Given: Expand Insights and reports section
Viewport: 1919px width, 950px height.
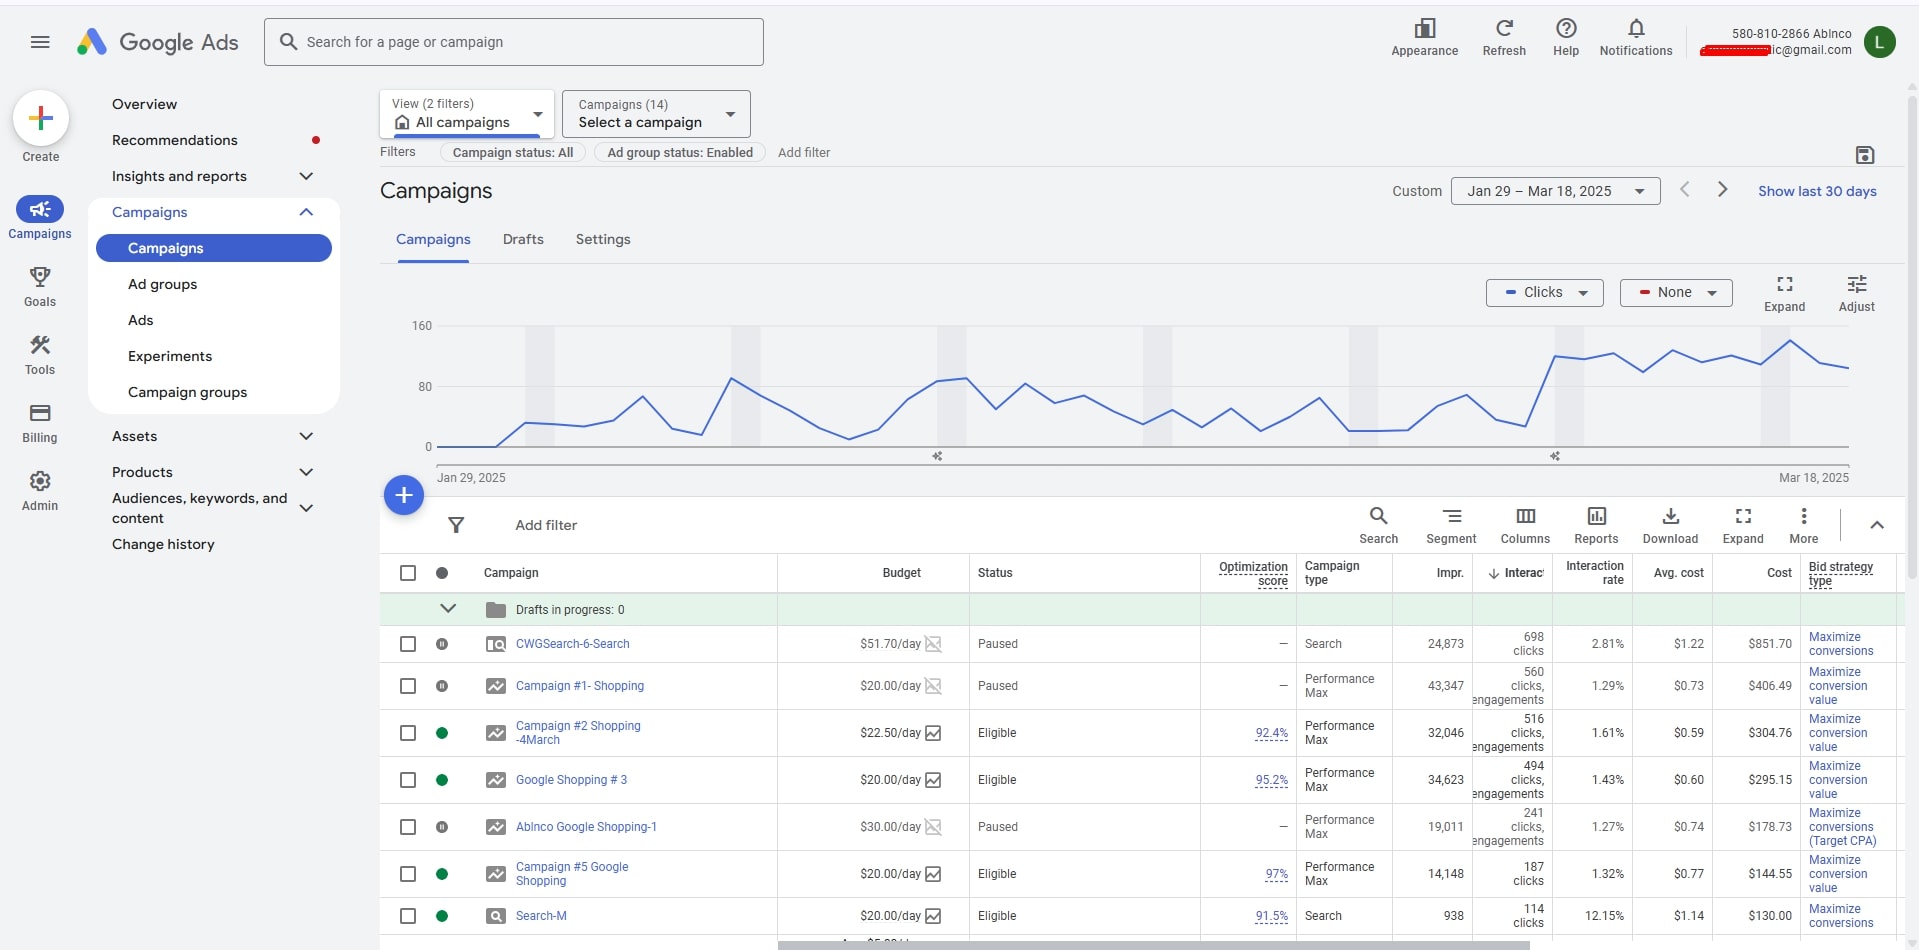Looking at the screenshot, I should click(x=306, y=176).
